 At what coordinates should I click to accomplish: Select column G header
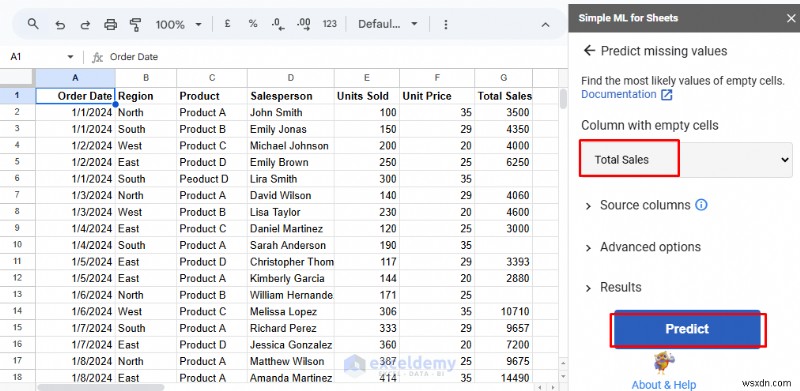504,78
